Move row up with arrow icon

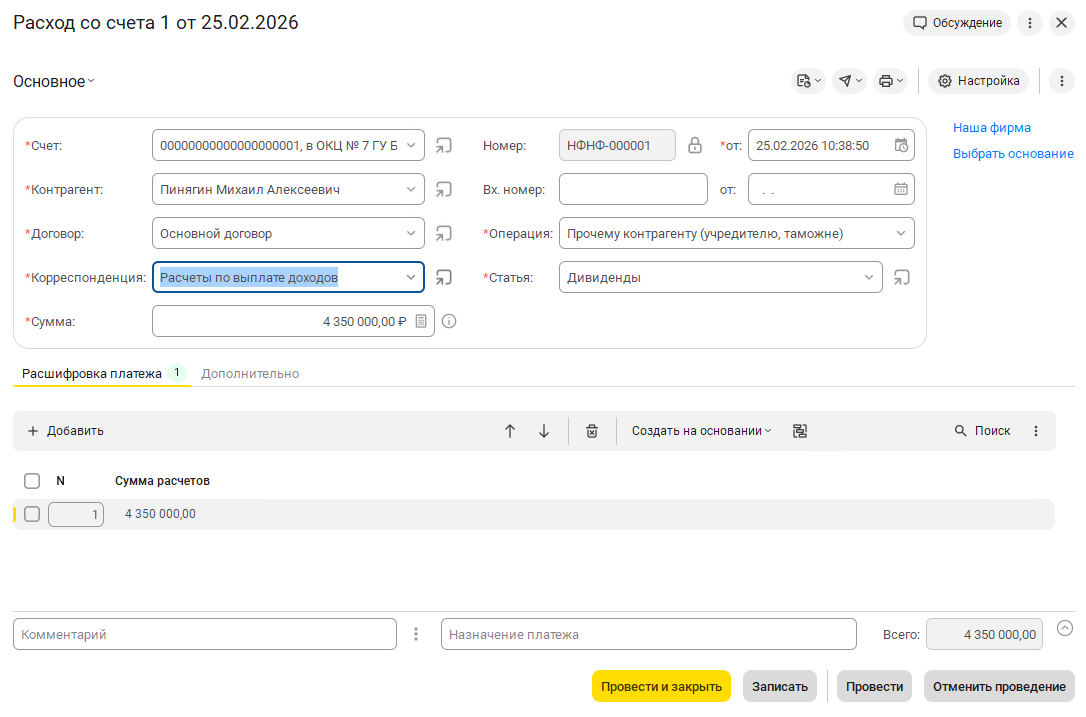tap(510, 431)
